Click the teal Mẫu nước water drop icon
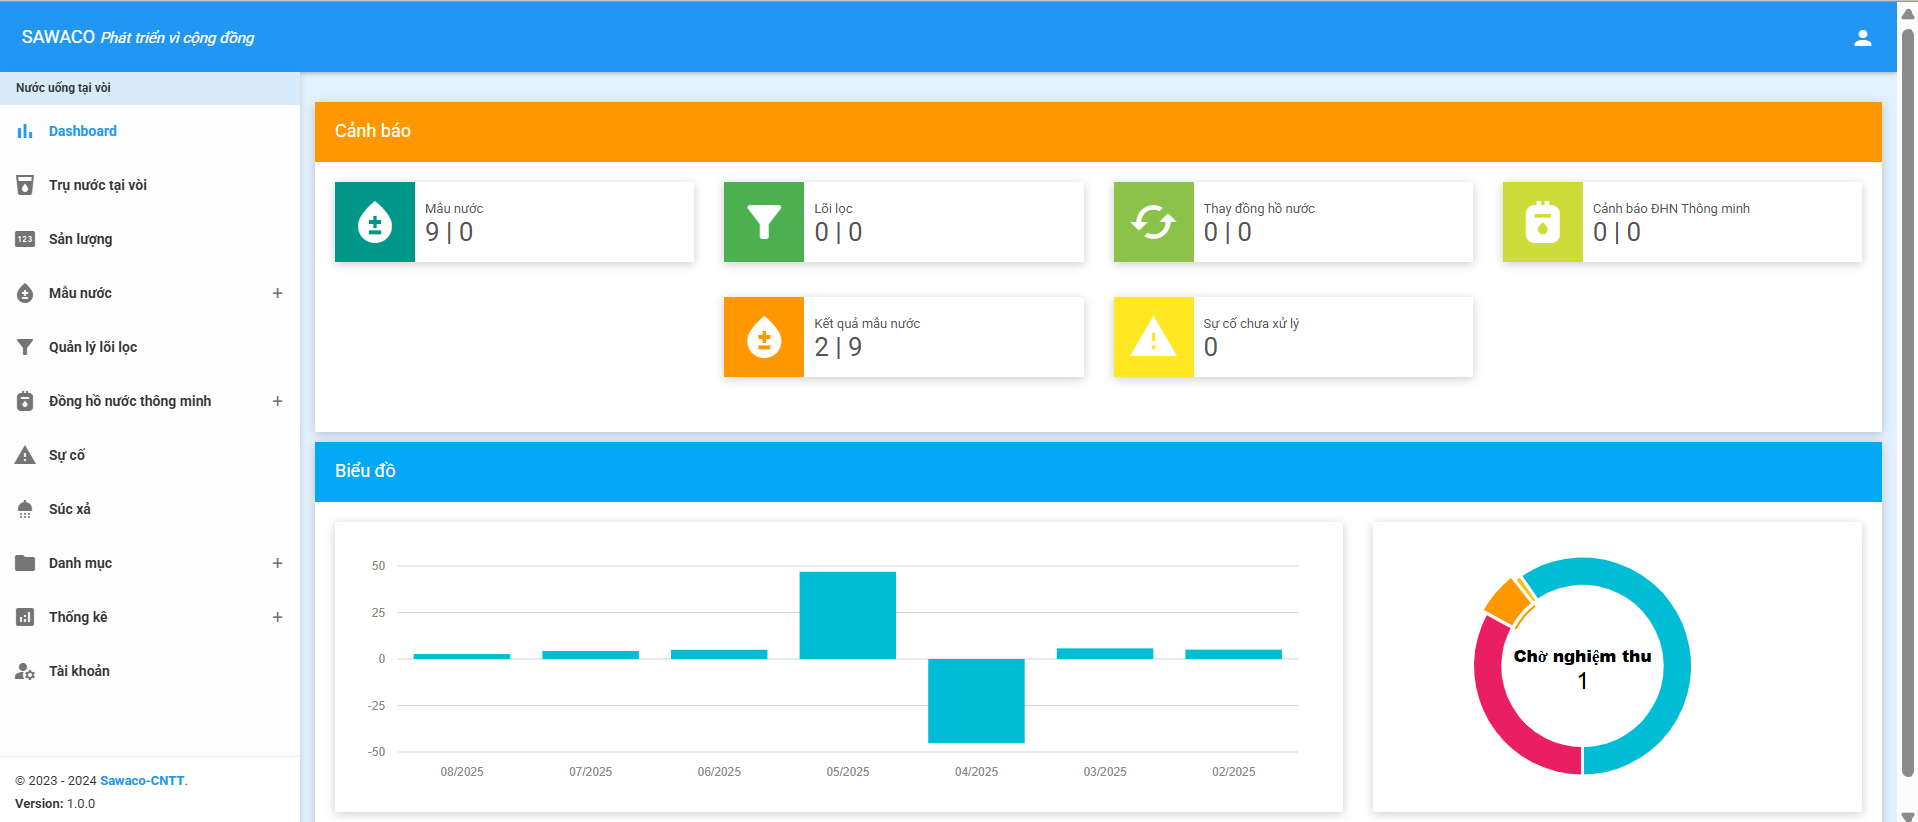 (374, 222)
